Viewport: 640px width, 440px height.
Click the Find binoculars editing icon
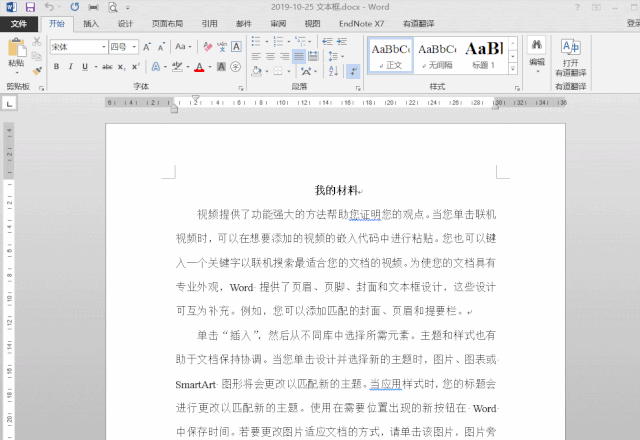coord(537,45)
